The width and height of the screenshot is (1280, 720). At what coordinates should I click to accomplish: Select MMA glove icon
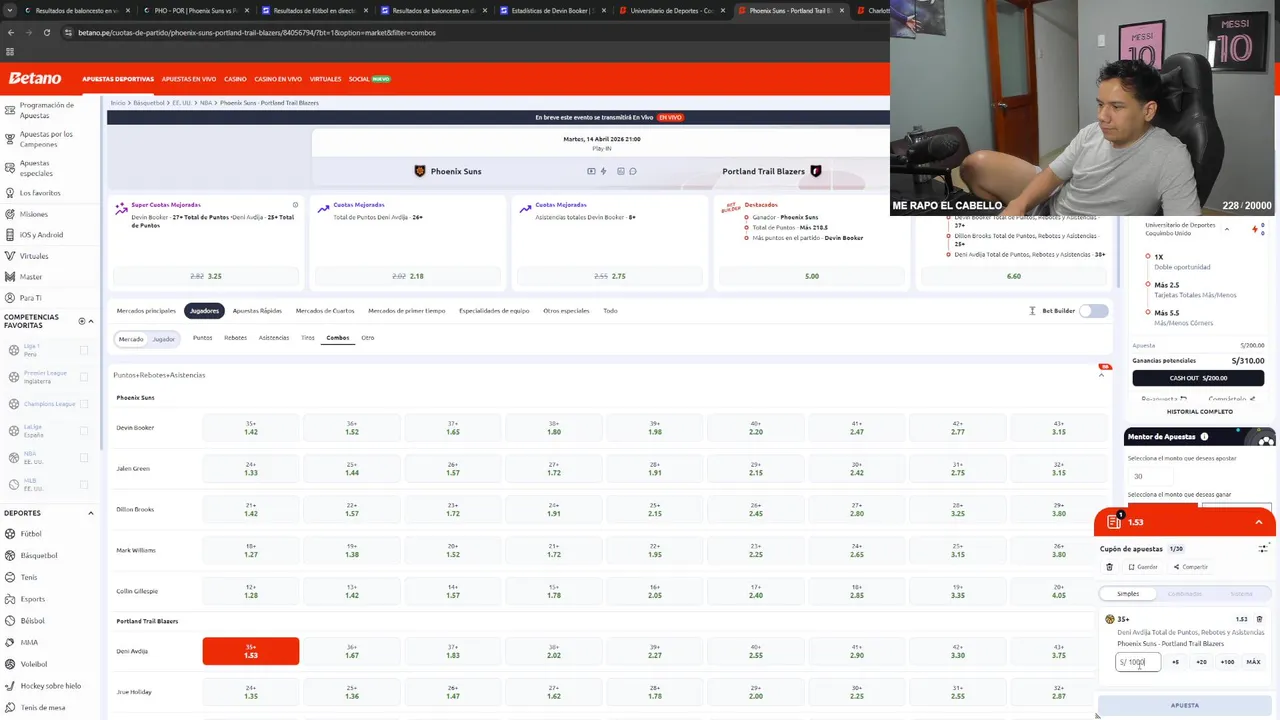pyautogui.click(x=9, y=642)
